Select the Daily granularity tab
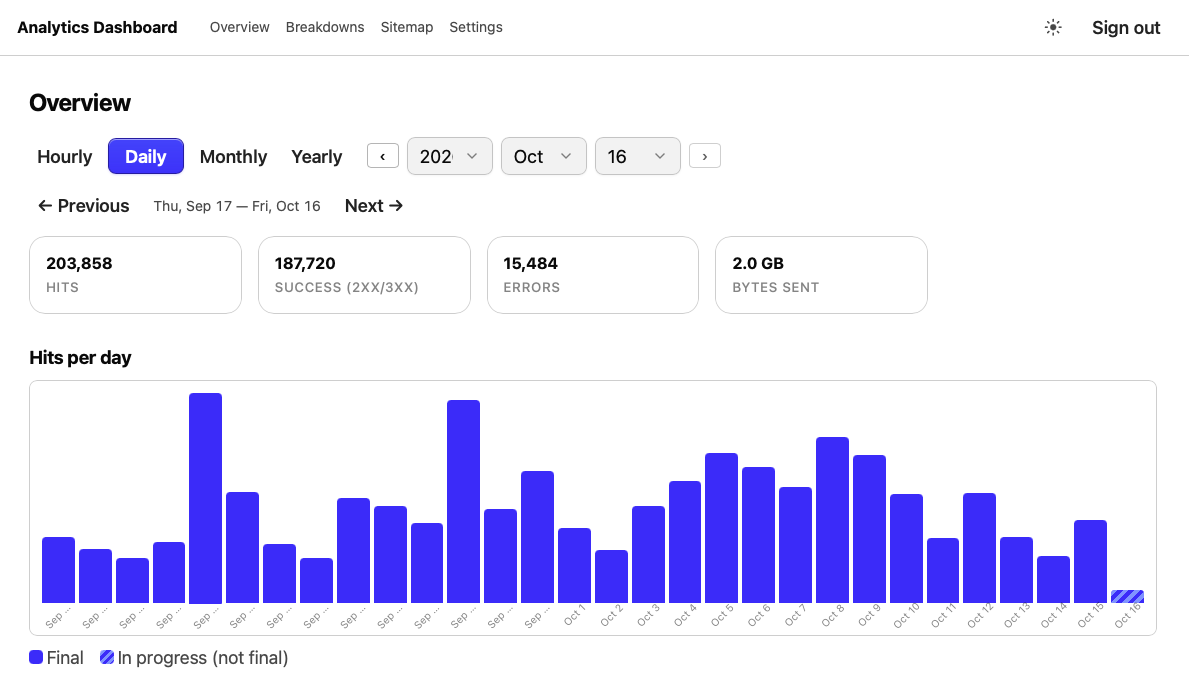Screen dimensions: 1189x695 pos(146,156)
